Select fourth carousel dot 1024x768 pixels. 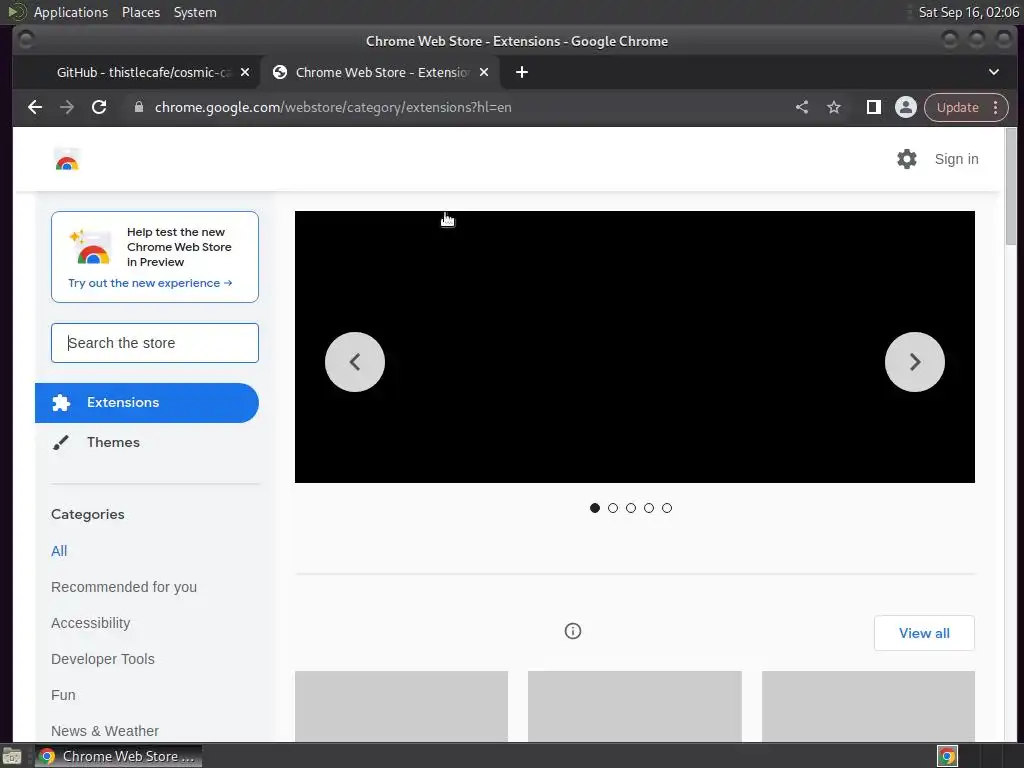click(x=648, y=508)
